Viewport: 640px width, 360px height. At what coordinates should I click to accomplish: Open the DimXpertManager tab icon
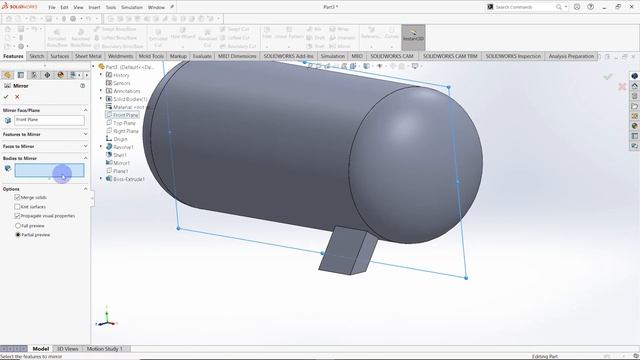tap(47, 75)
